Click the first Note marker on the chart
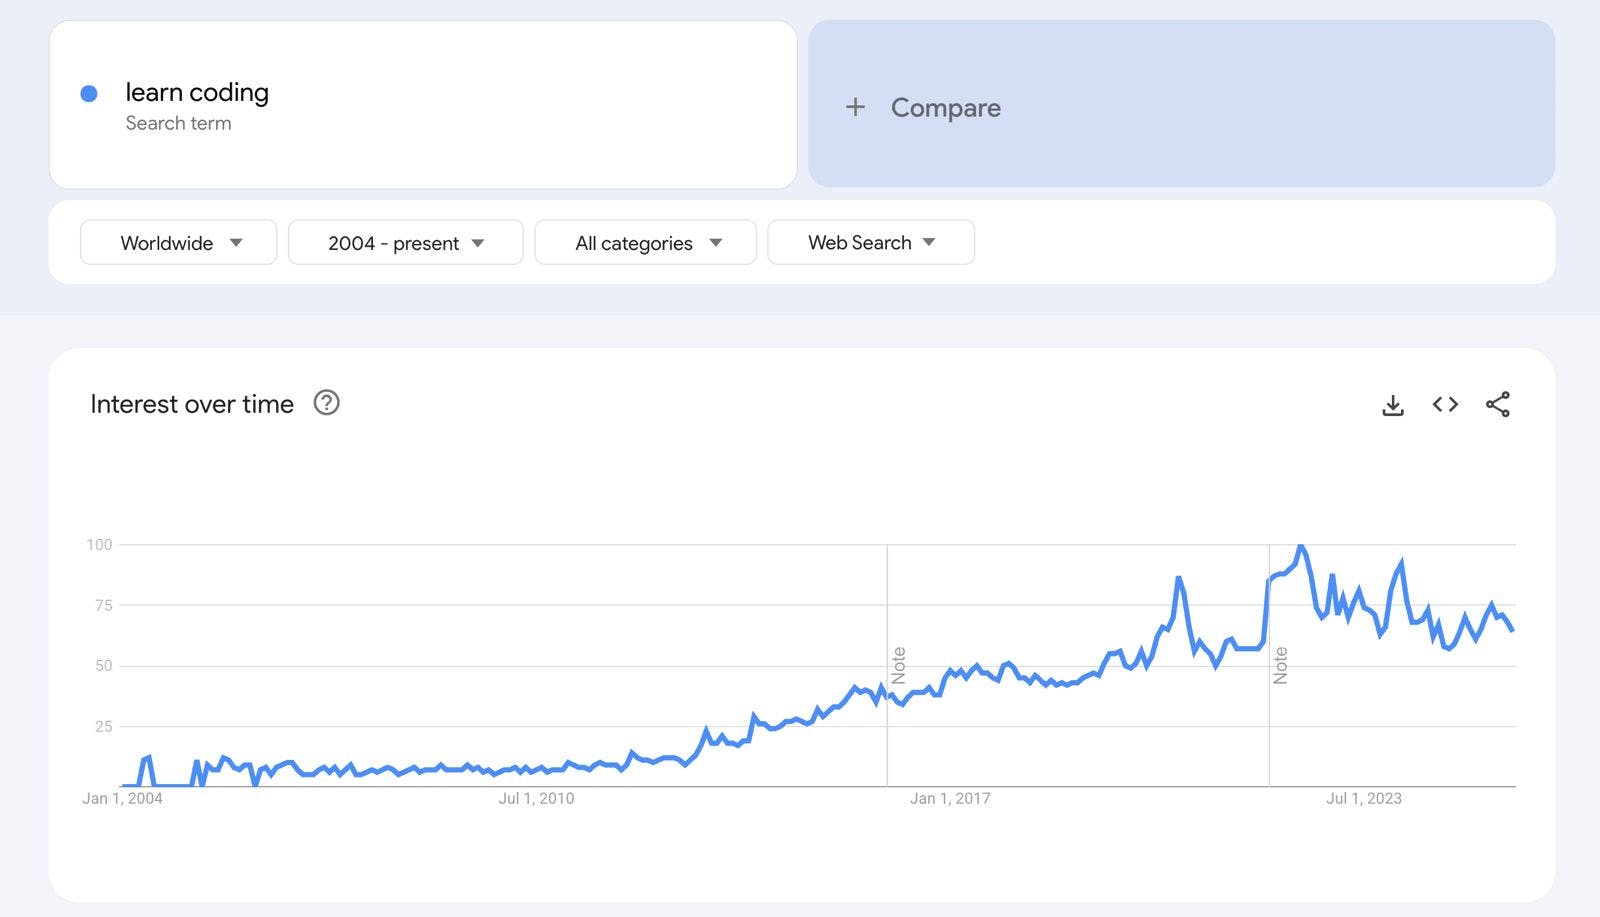 pyautogui.click(x=899, y=660)
